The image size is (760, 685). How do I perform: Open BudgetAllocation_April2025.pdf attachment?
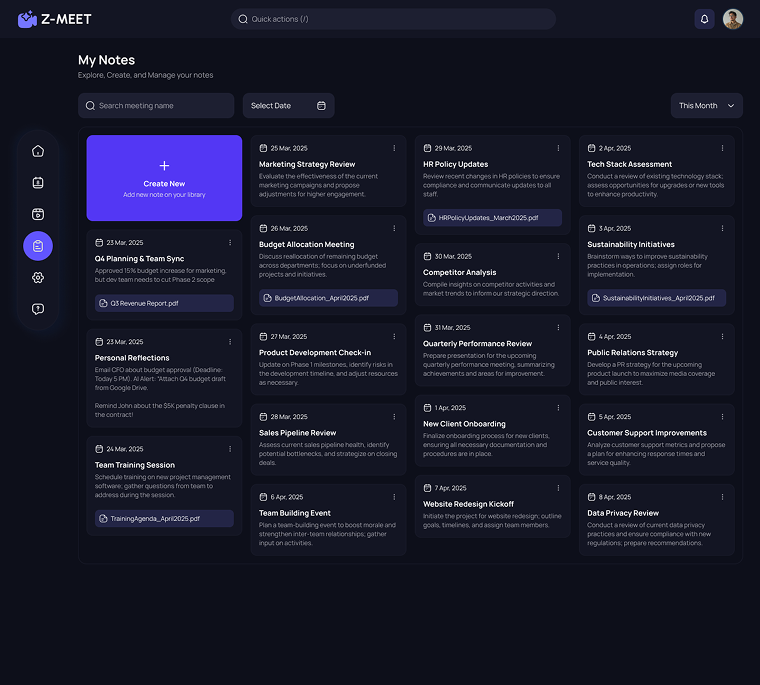point(328,298)
